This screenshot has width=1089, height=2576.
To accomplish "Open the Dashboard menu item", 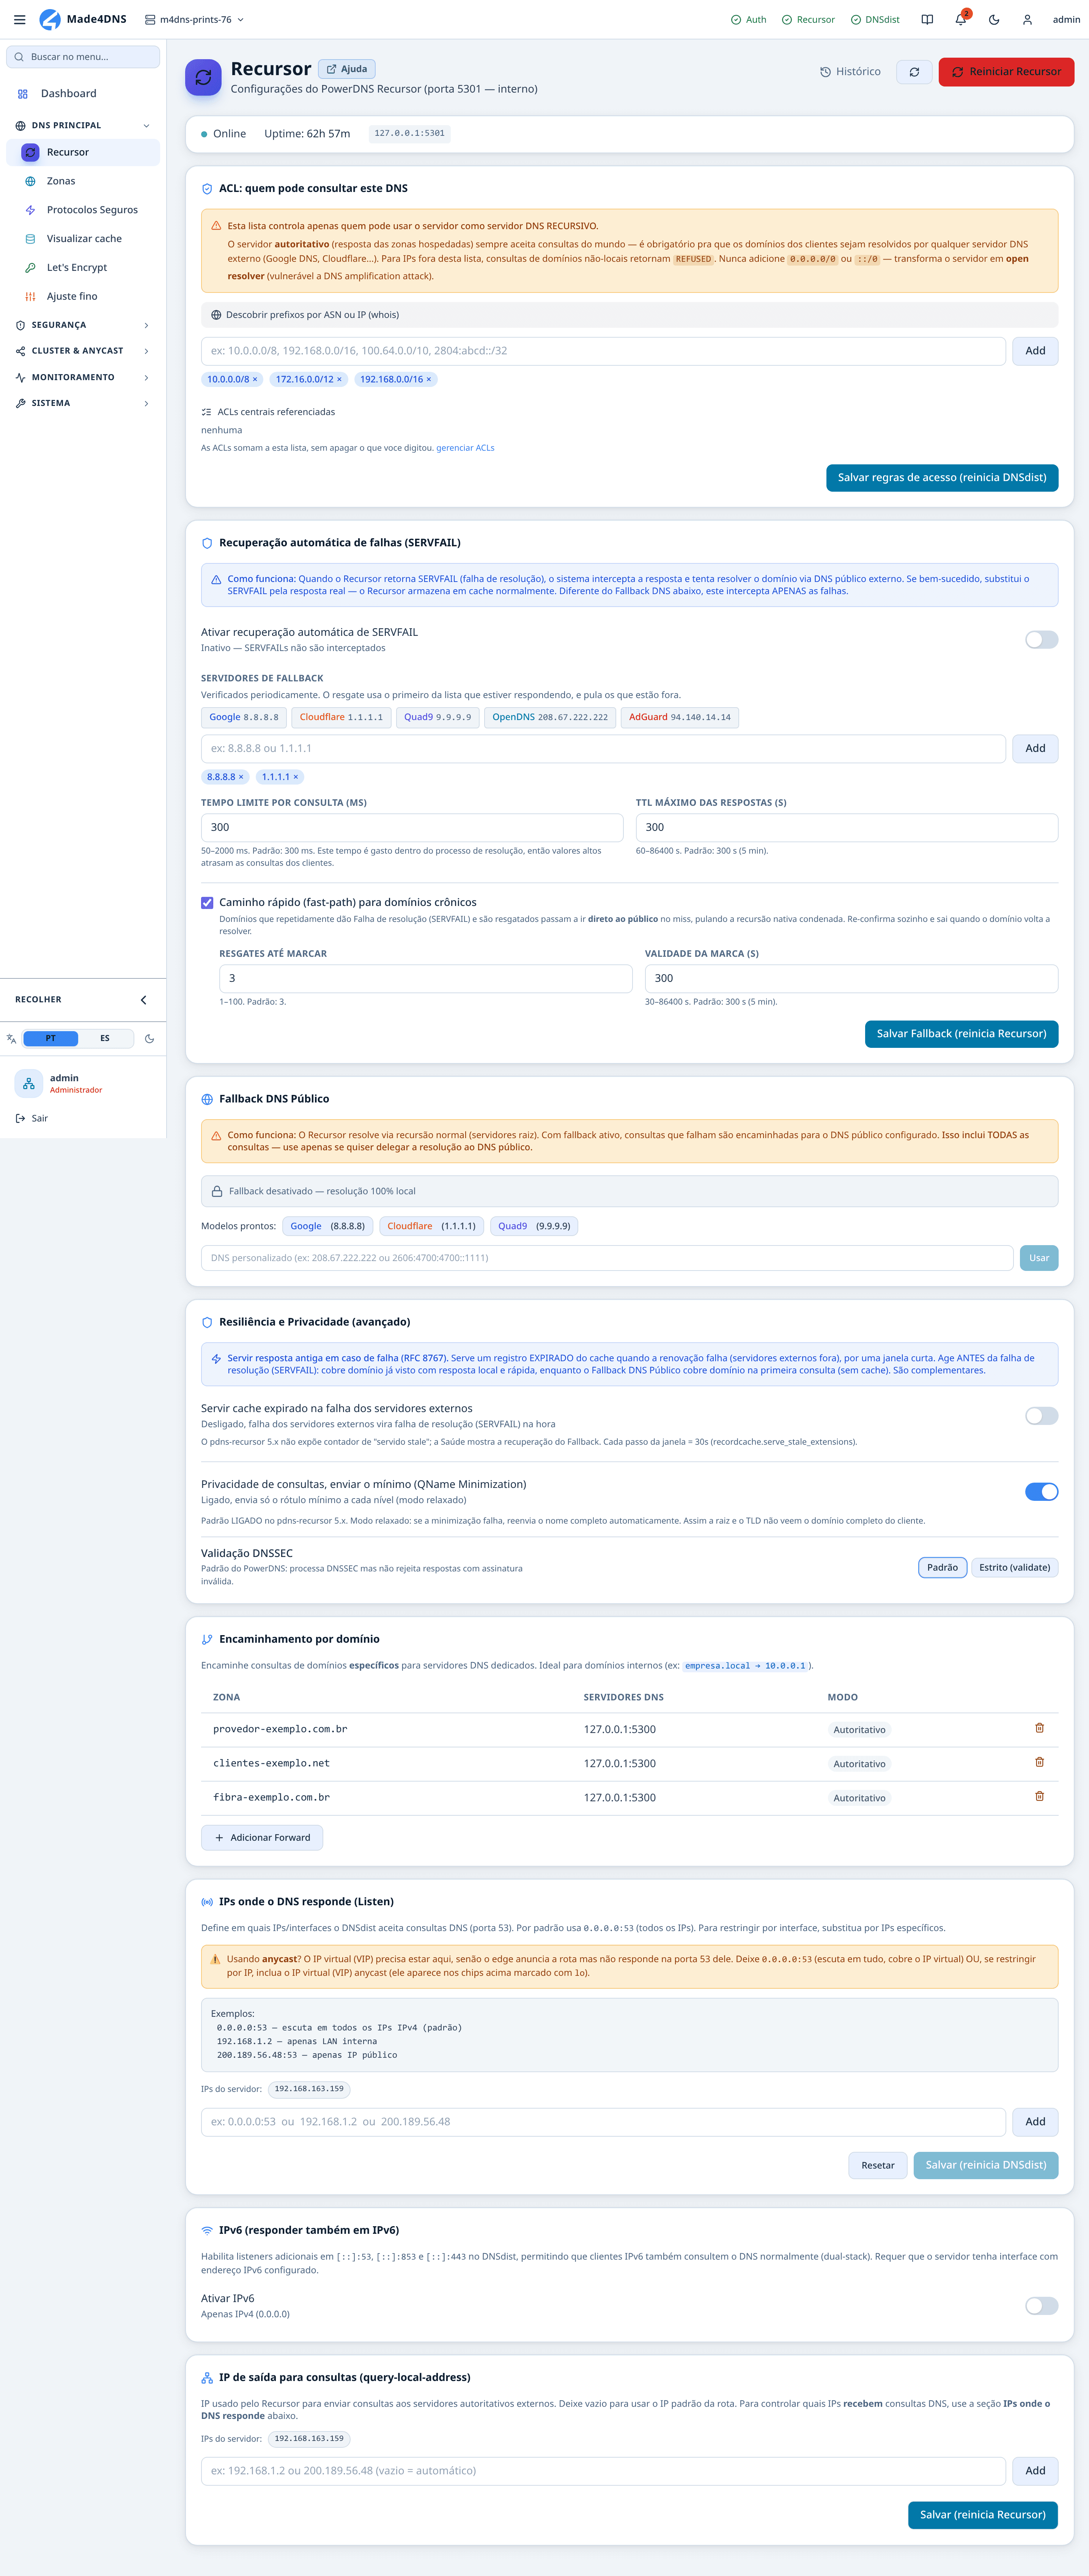I will tap(83, 94).
